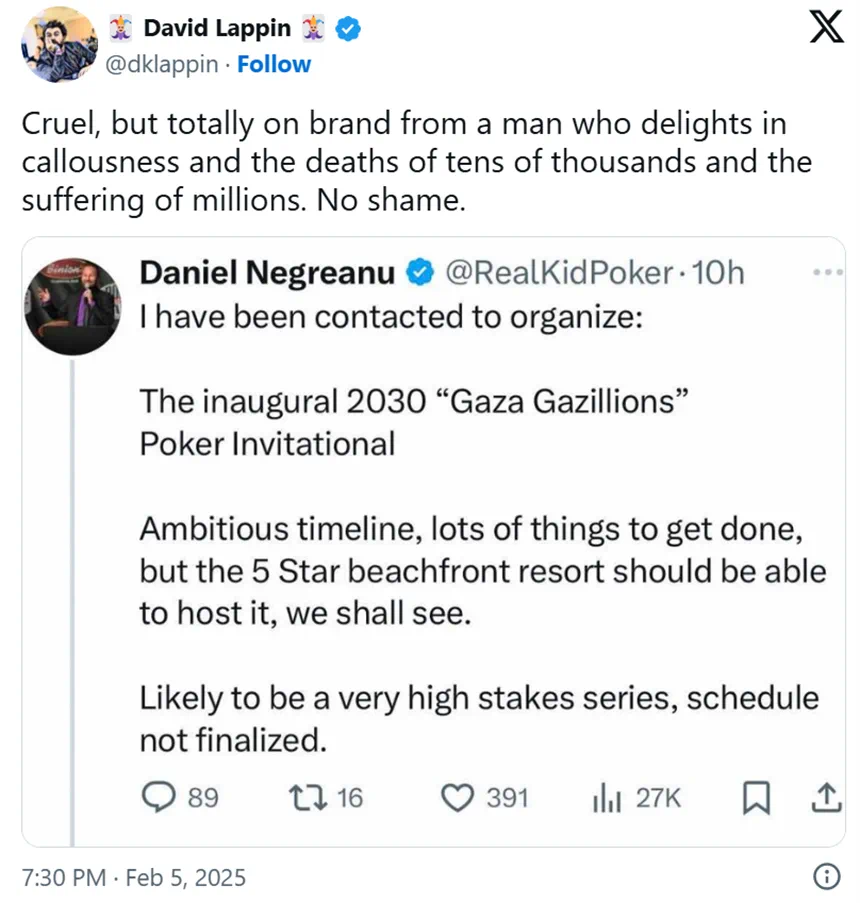Screen dimensions: 860x903
Task: Click the Daniel Negreanu display name
Action: 267,272
